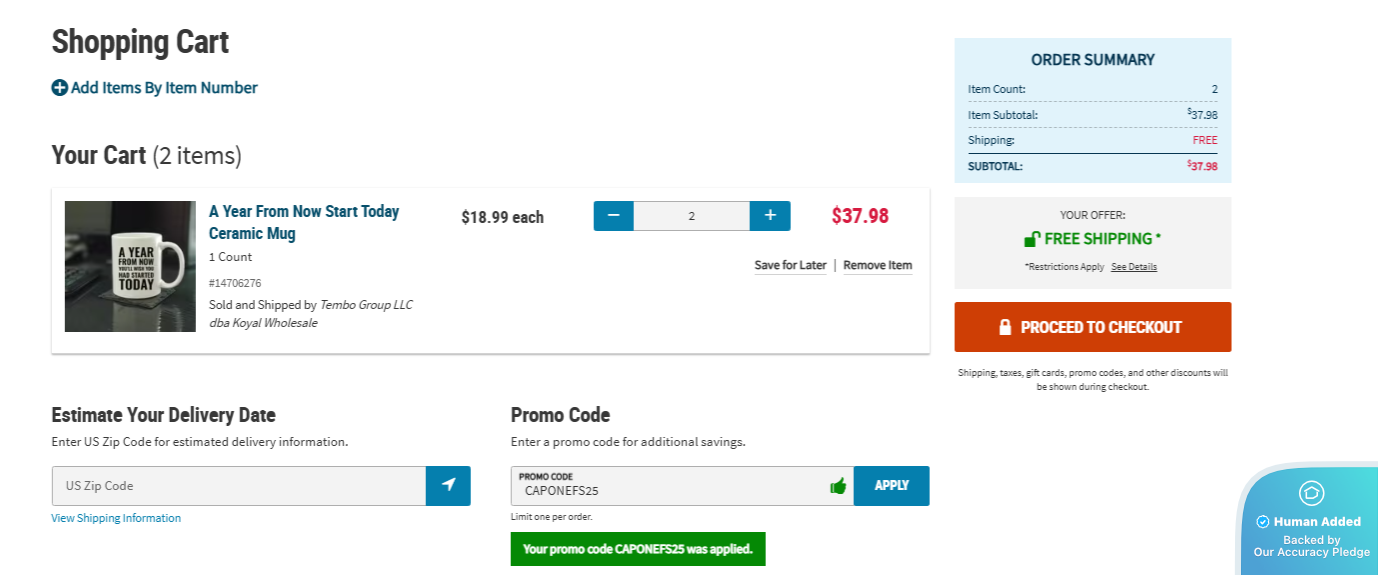
Task: Open the ceramic mug product thumbnail
Action: (x=130, y=266)
